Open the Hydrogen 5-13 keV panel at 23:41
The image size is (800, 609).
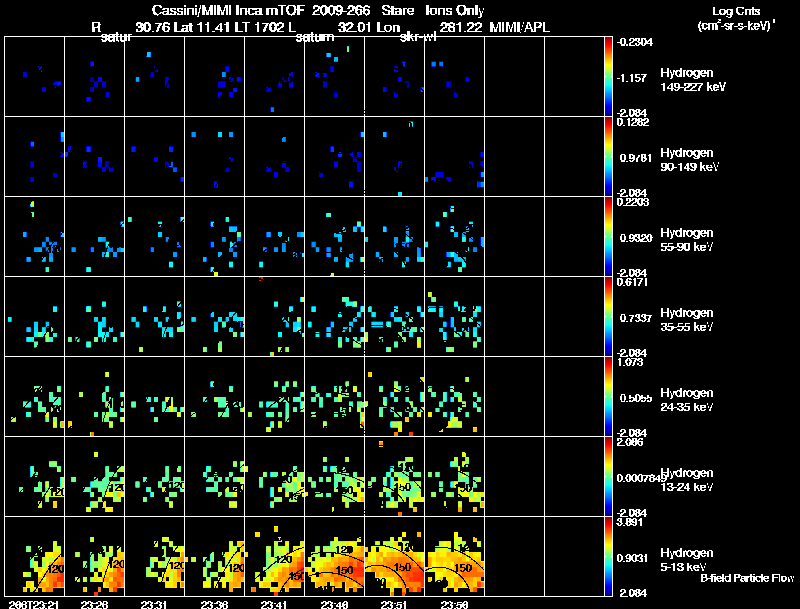[x=274, y=556]
